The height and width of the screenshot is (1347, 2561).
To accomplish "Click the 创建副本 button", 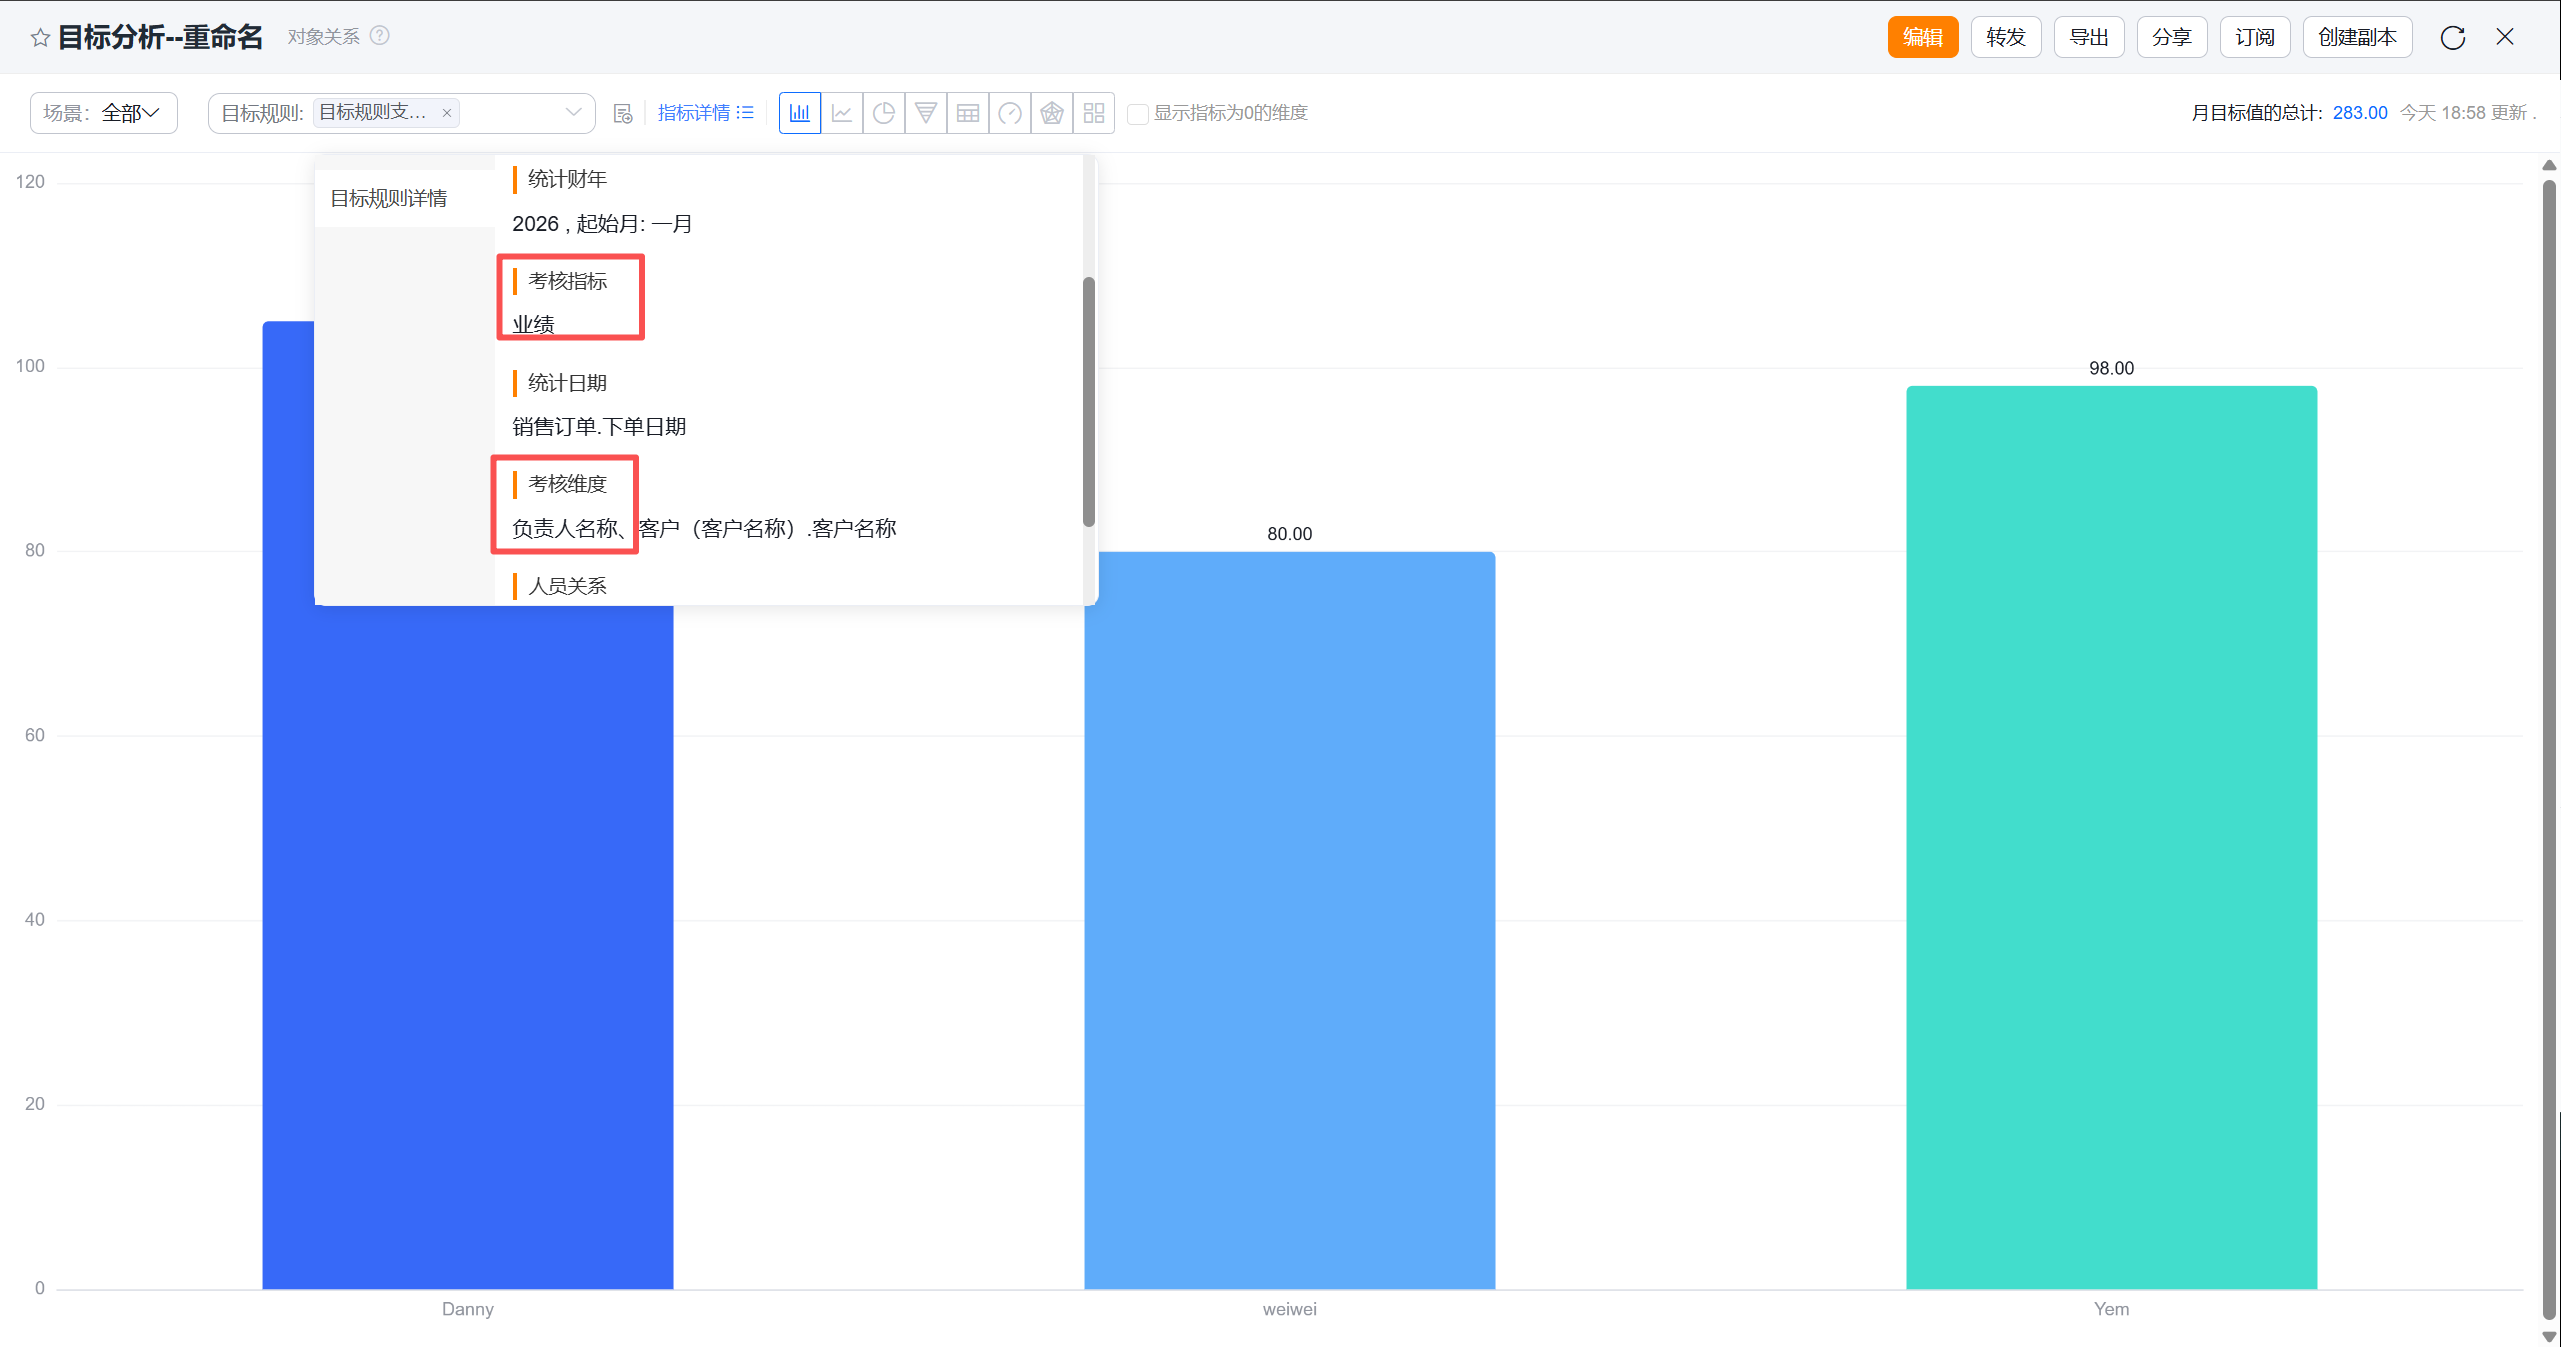I will click(x=2357, y=37).
